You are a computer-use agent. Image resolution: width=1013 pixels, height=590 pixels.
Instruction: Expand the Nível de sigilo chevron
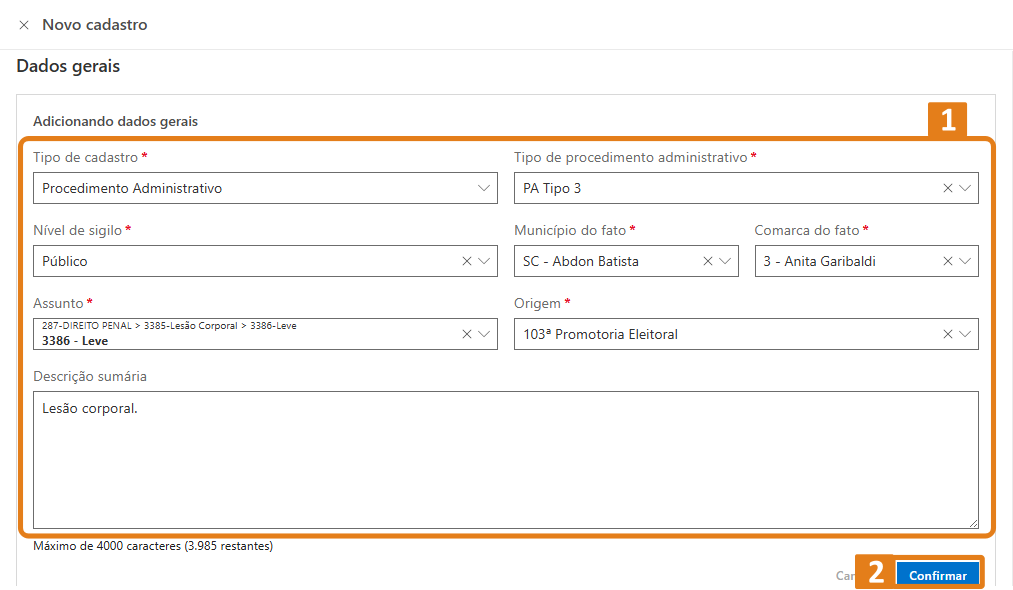484,261
